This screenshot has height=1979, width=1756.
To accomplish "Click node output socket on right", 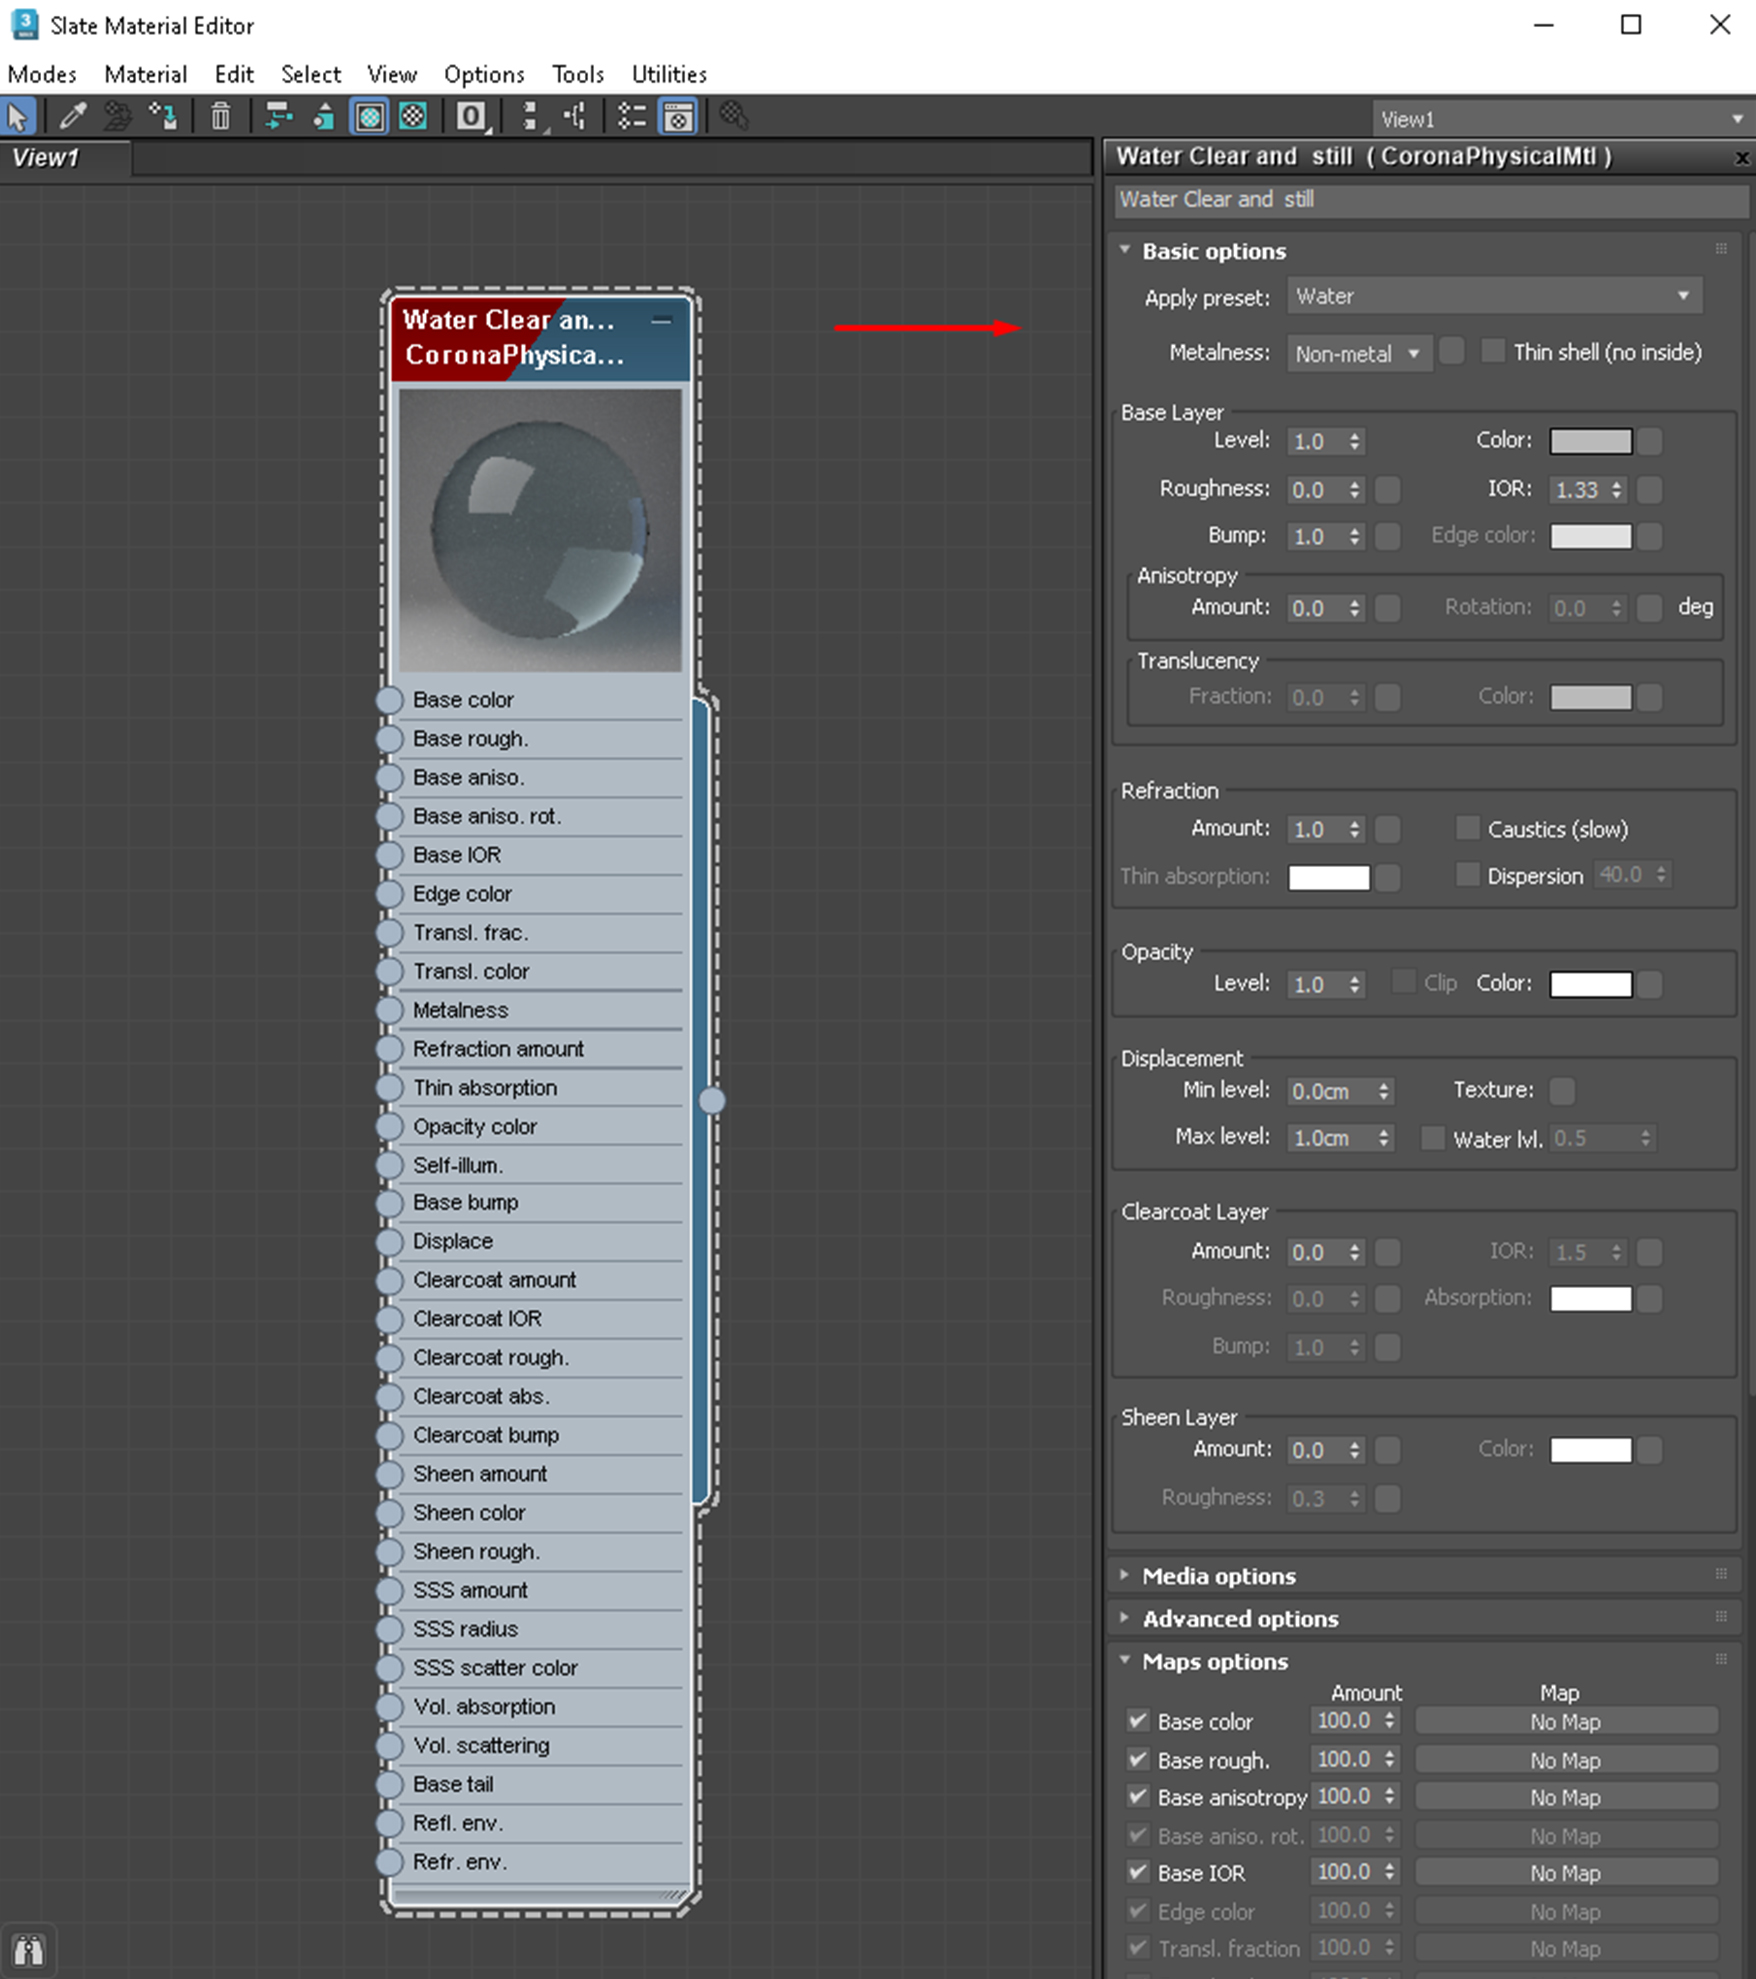I will [x=711, y=1100].
